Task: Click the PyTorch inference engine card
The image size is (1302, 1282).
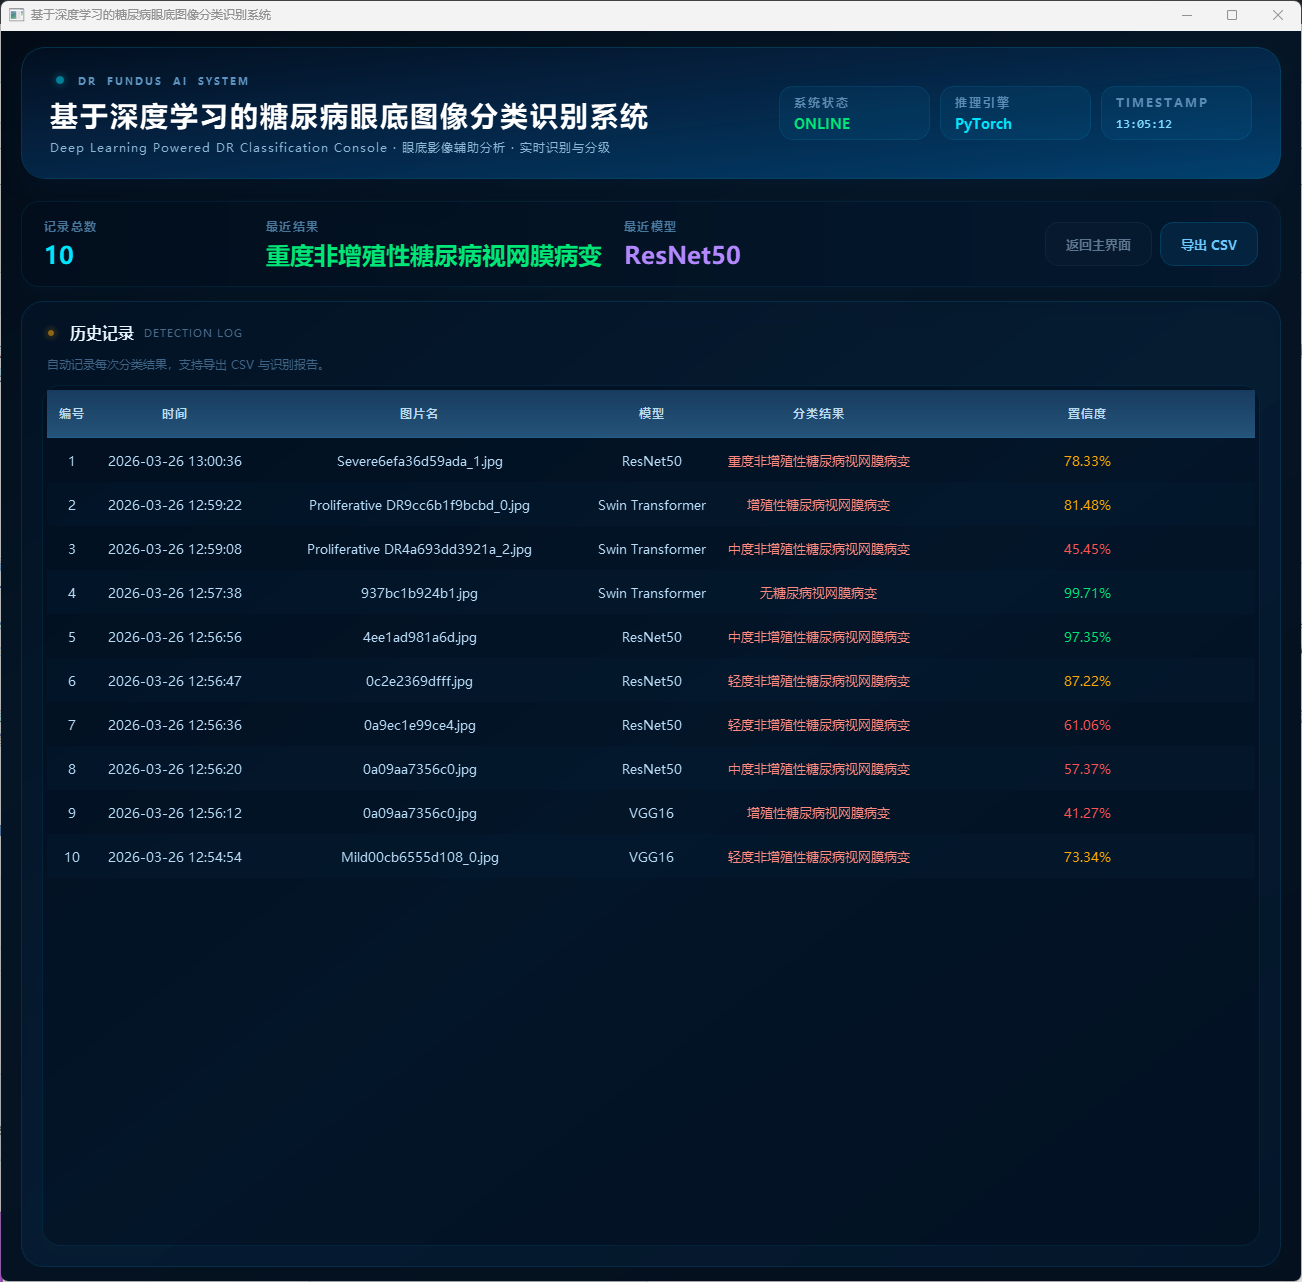Action: point(1014,113)
